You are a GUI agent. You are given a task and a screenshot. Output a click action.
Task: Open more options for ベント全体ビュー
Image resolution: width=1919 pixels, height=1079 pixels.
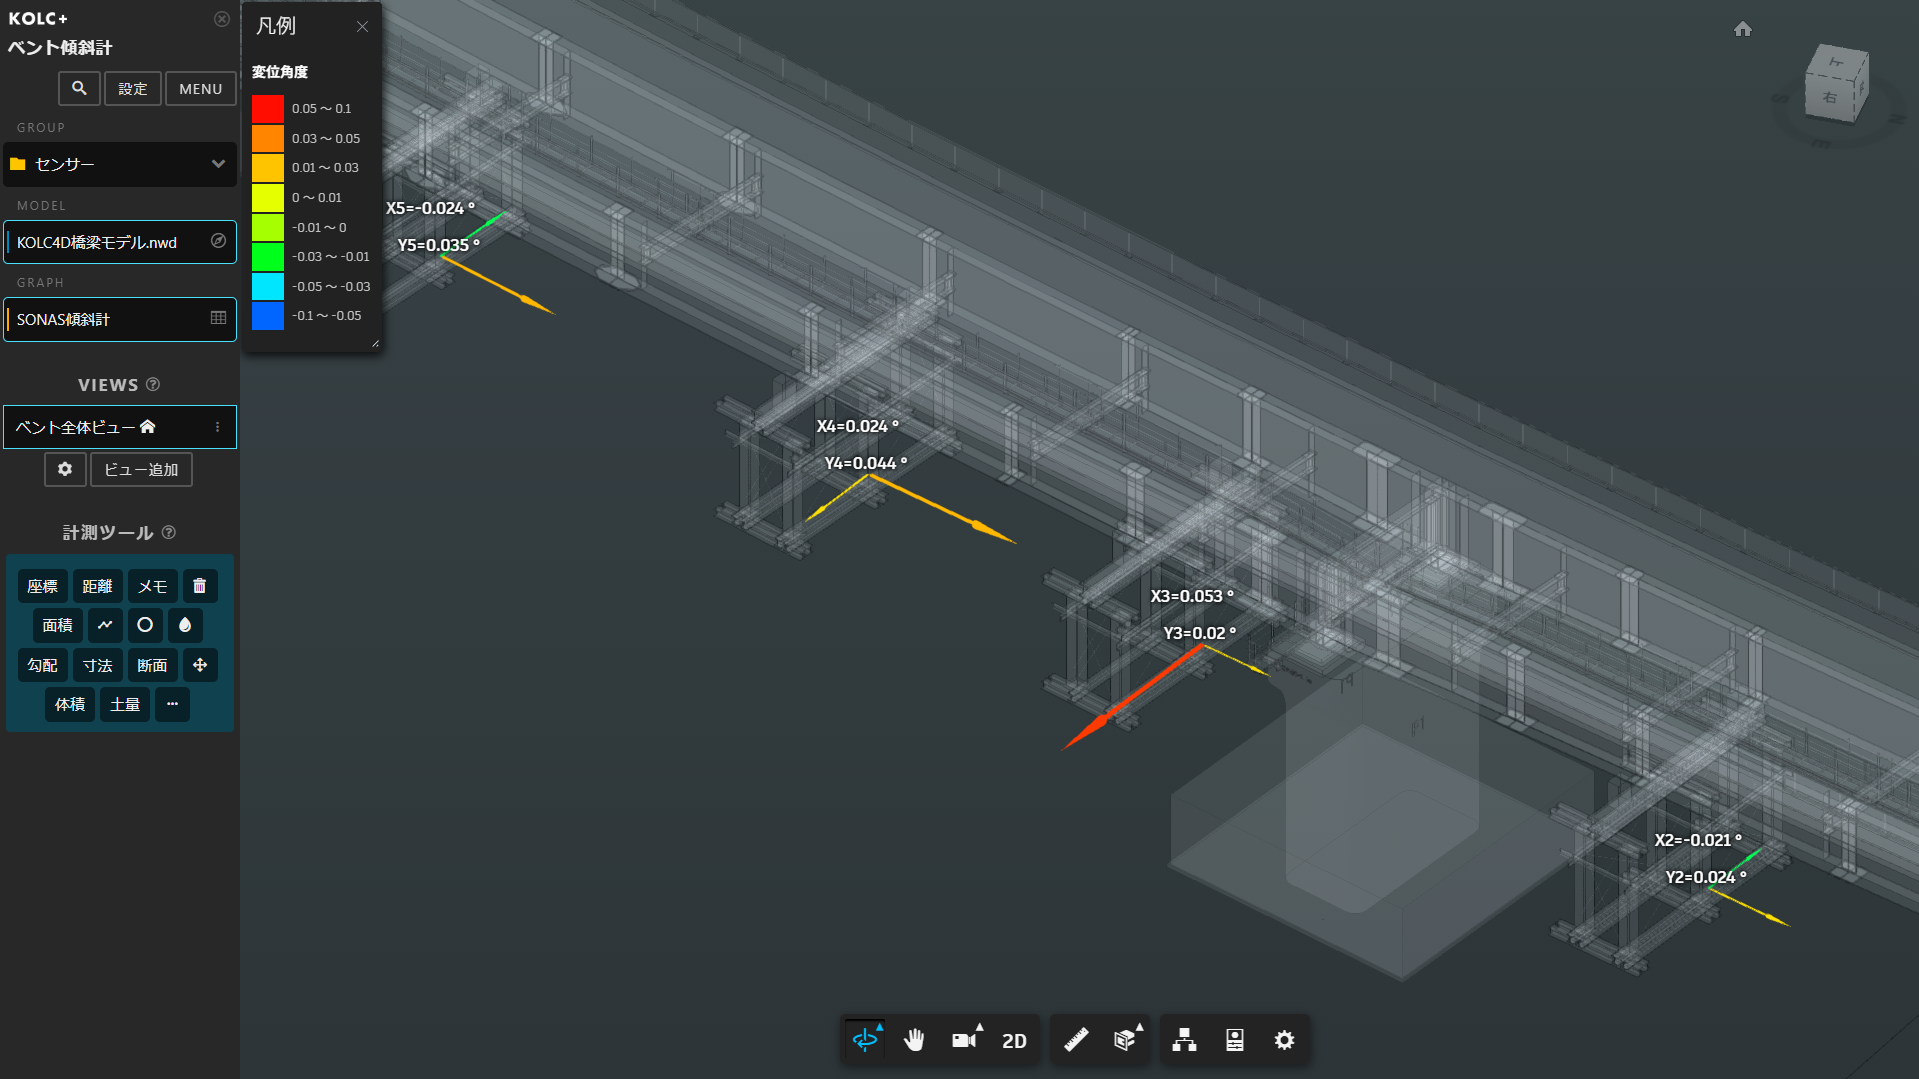pyautogui.click(x=217, y=427)
